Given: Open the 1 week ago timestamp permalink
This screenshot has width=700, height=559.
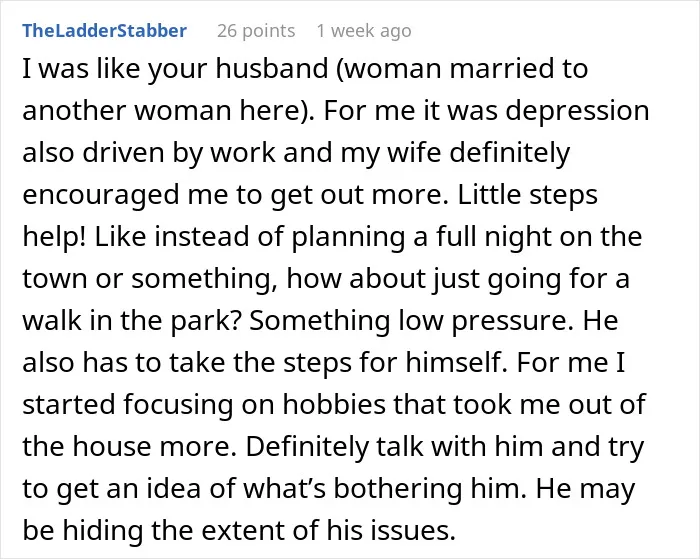Looking at the screenshot, I should (x=364, y=31).
